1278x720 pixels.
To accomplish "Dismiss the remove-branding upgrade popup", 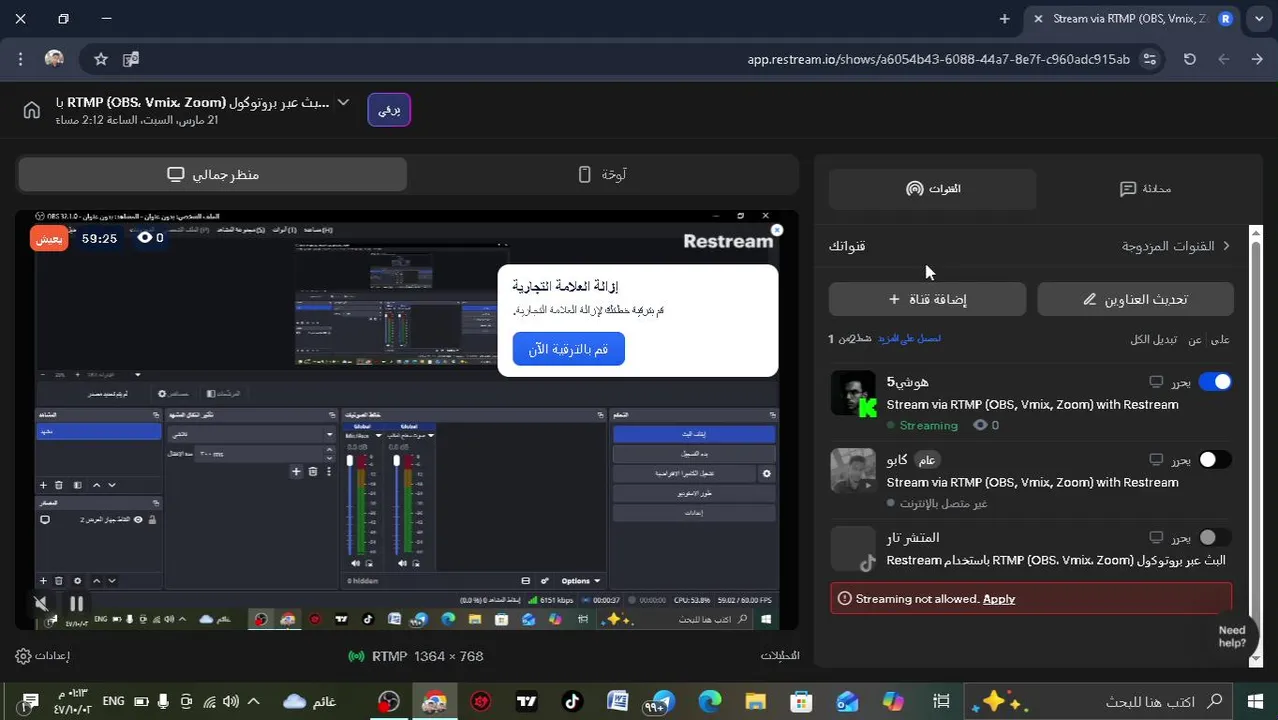I will coord(777,230).
